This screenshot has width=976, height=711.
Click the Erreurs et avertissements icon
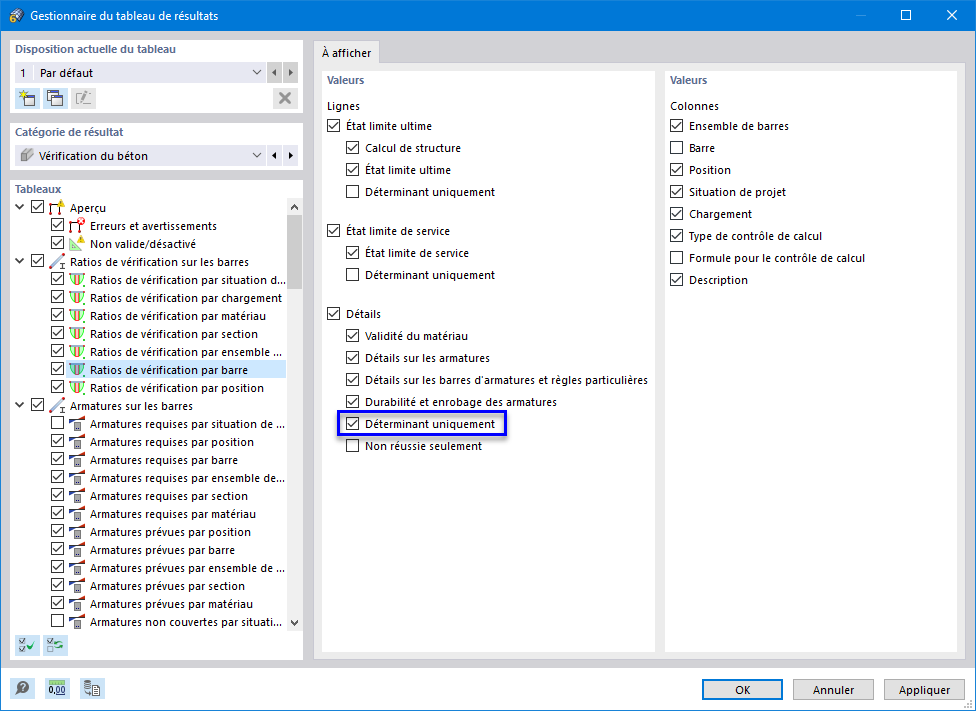(x=77, y=226)
